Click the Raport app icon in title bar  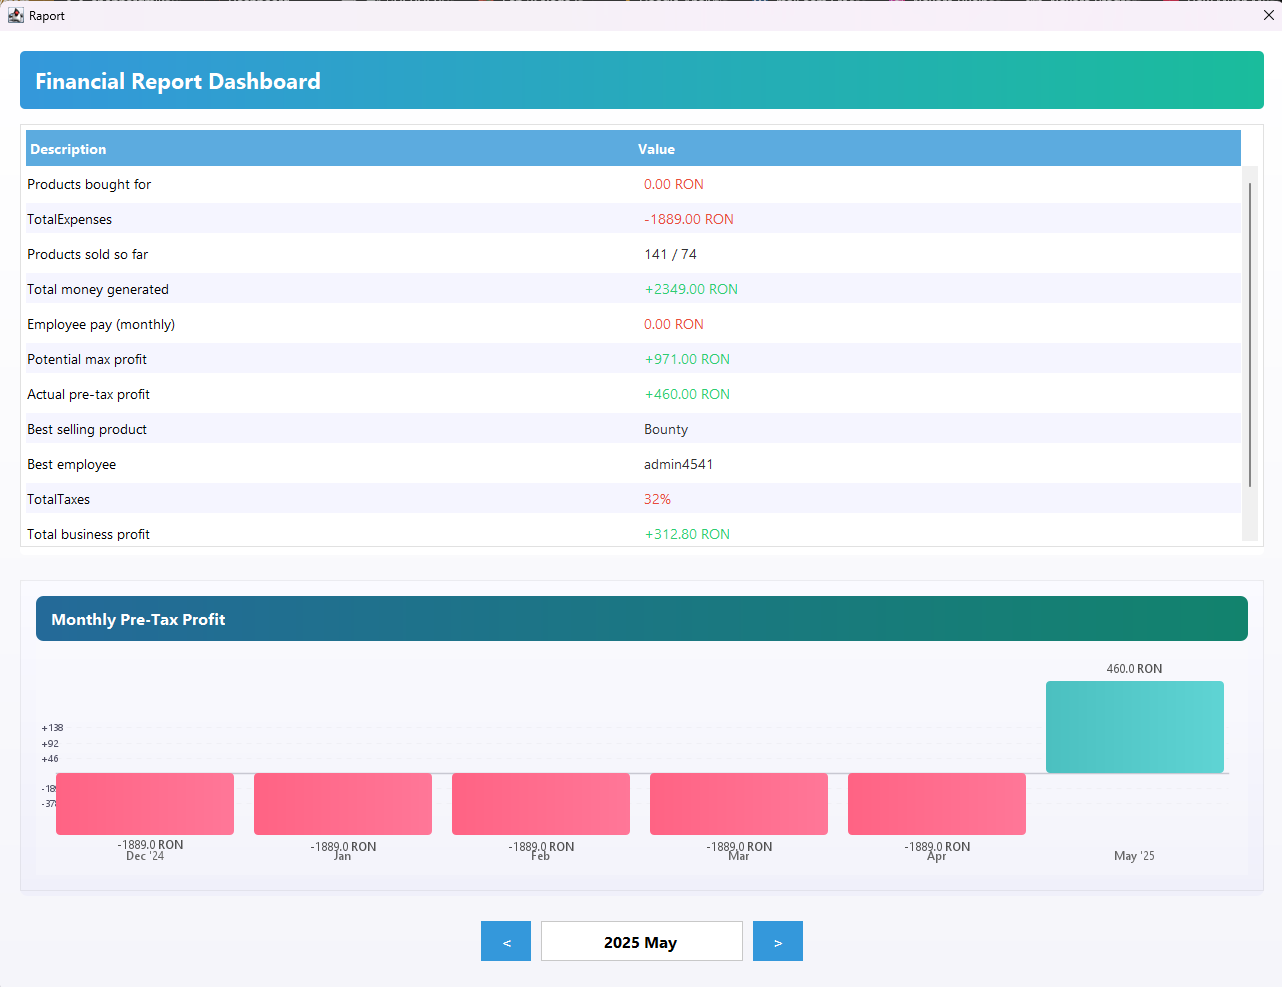[x=15, y=15]
